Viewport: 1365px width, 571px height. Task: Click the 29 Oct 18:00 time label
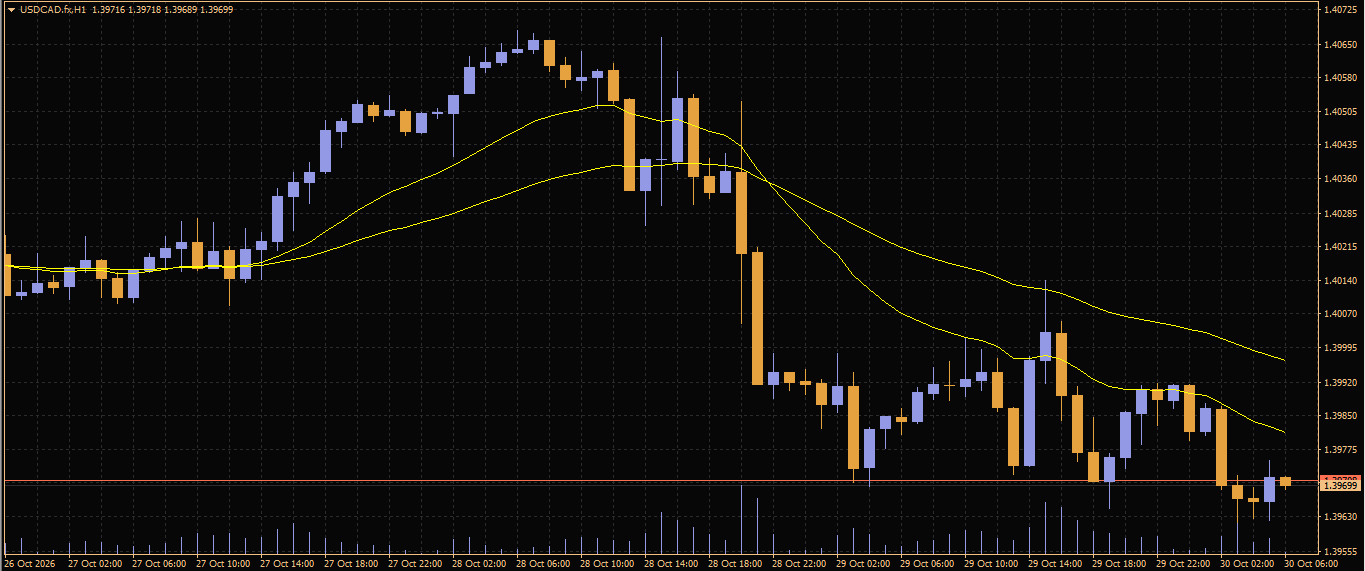[1119, 564]
